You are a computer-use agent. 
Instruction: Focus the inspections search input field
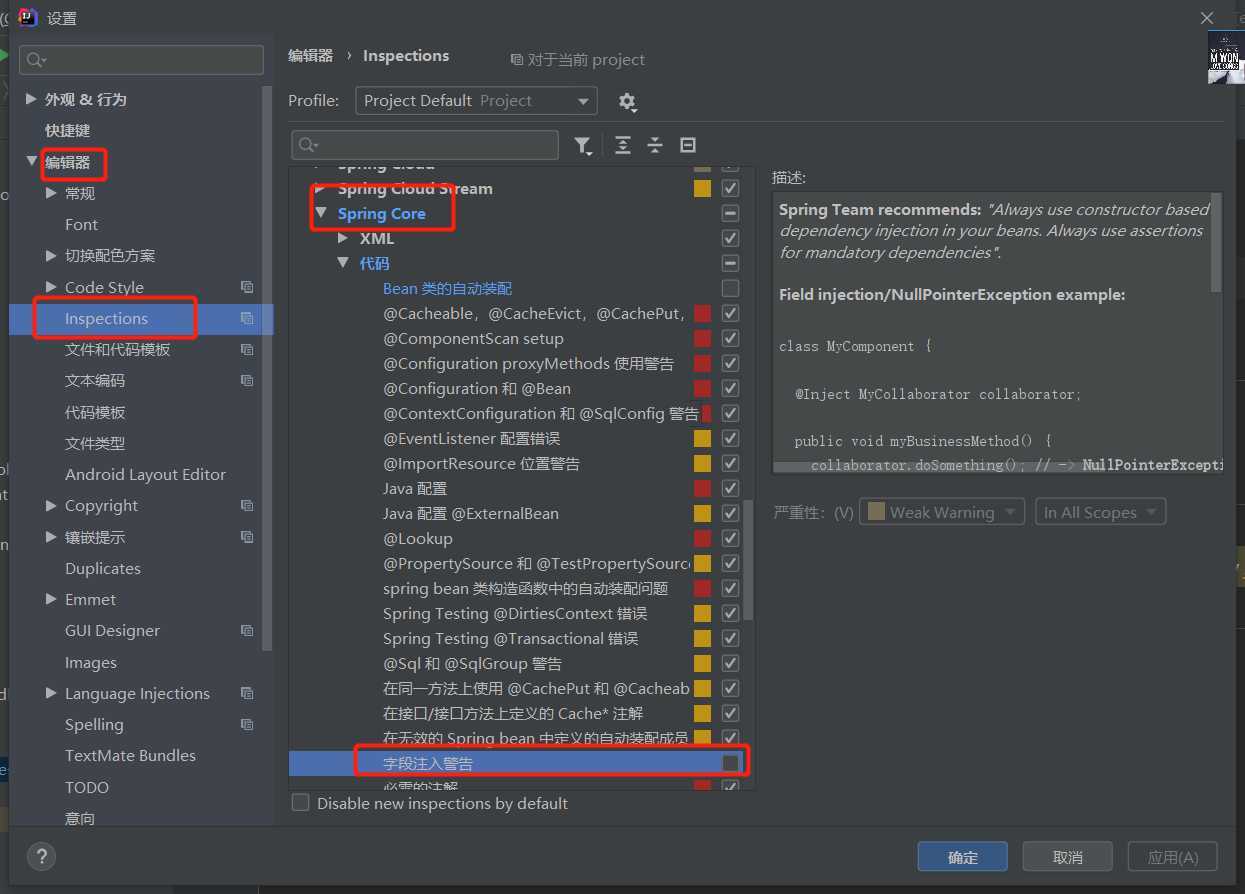tap(425, 145)
